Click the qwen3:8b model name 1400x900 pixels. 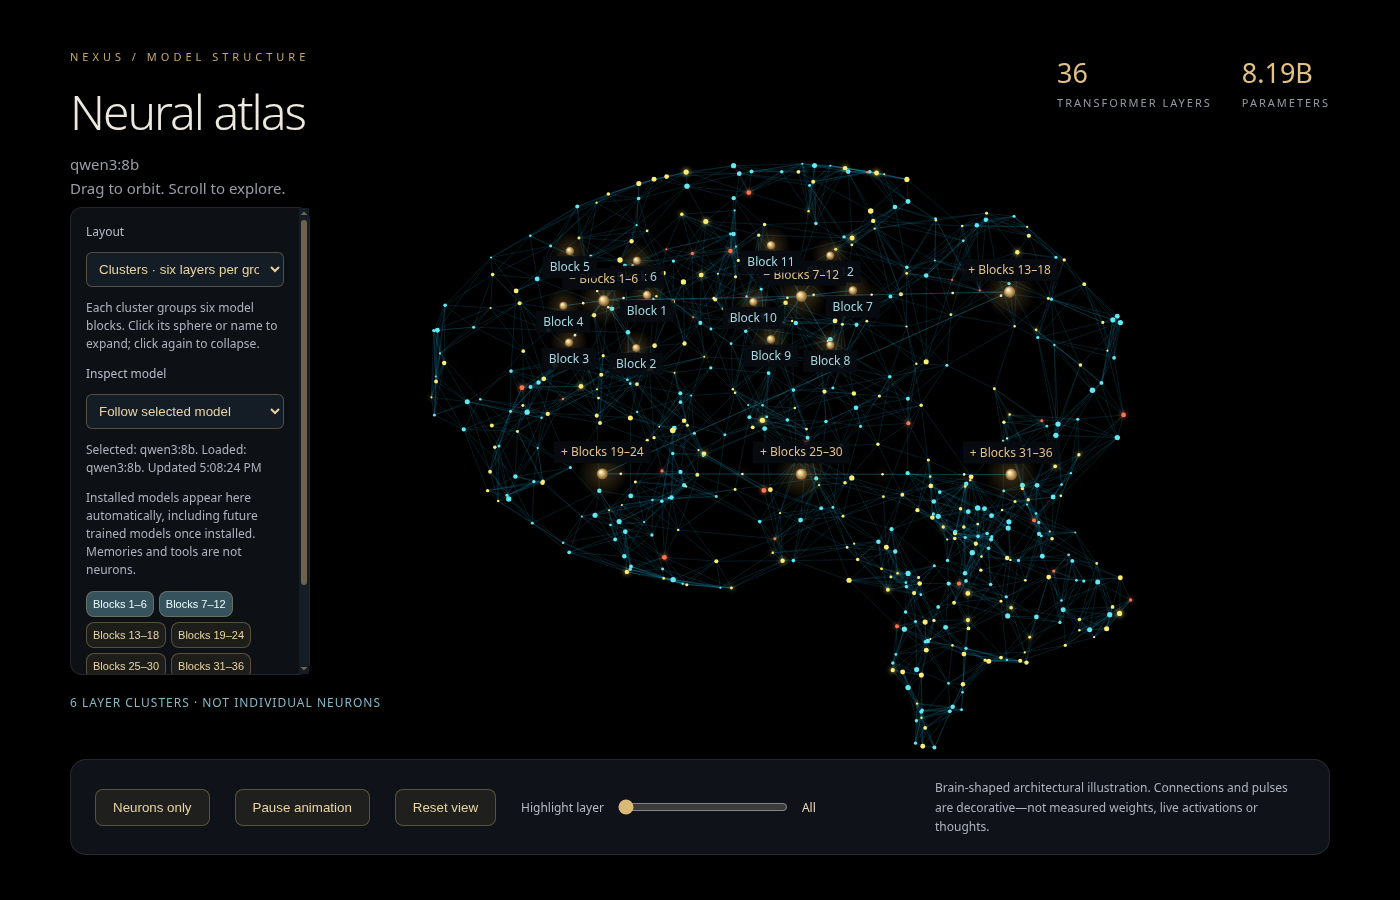coord(104,165)
